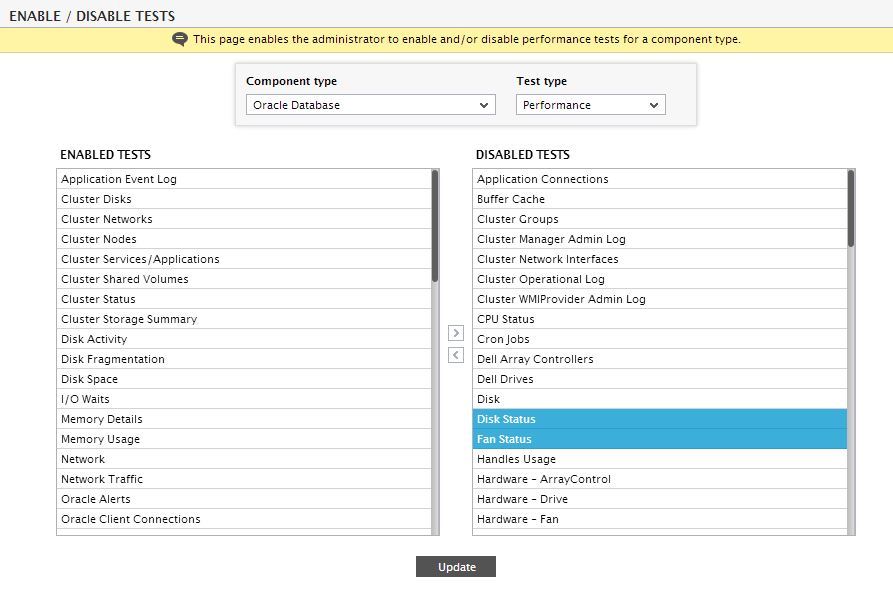Select Cluster Disks test

244,199
